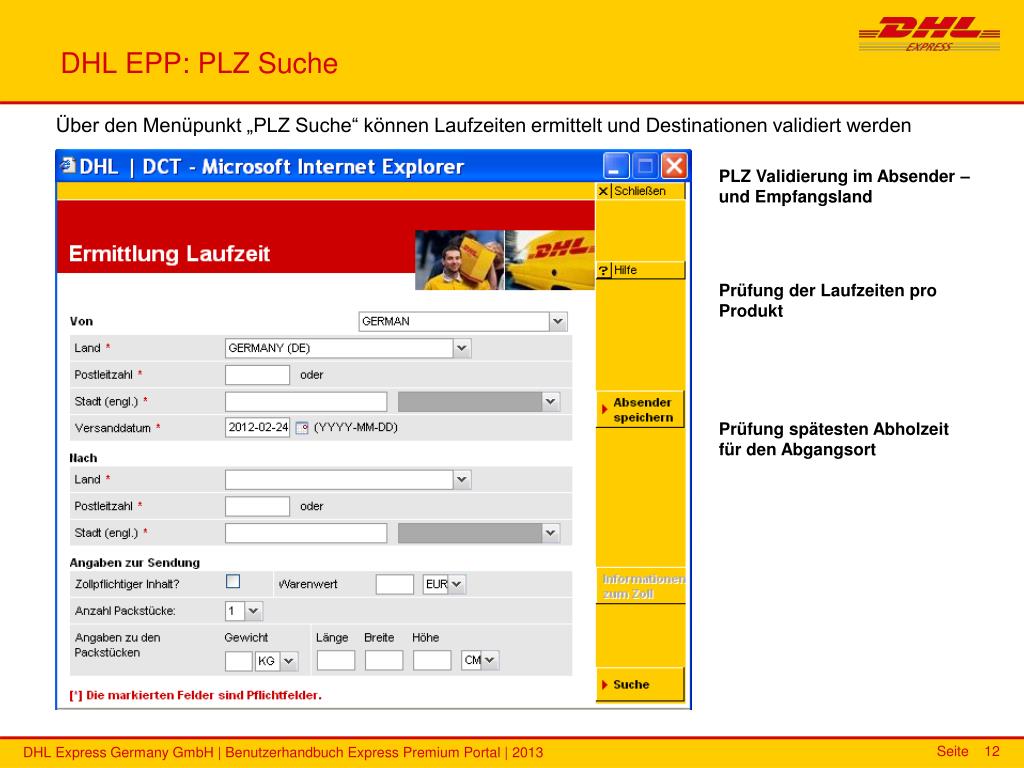This screenshot has height=768, width=1024.
Task: Click the Nach Postleitzahl input field
Action: [x=257, y=506]
